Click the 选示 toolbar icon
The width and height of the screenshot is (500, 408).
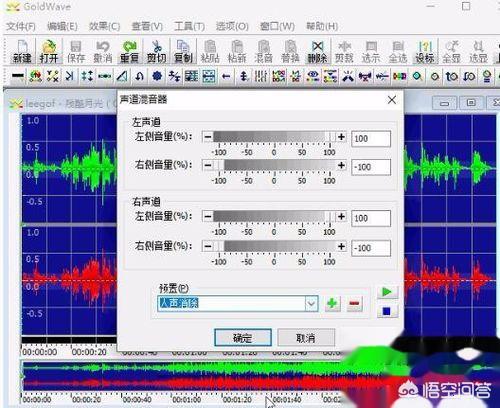point(371,52)
